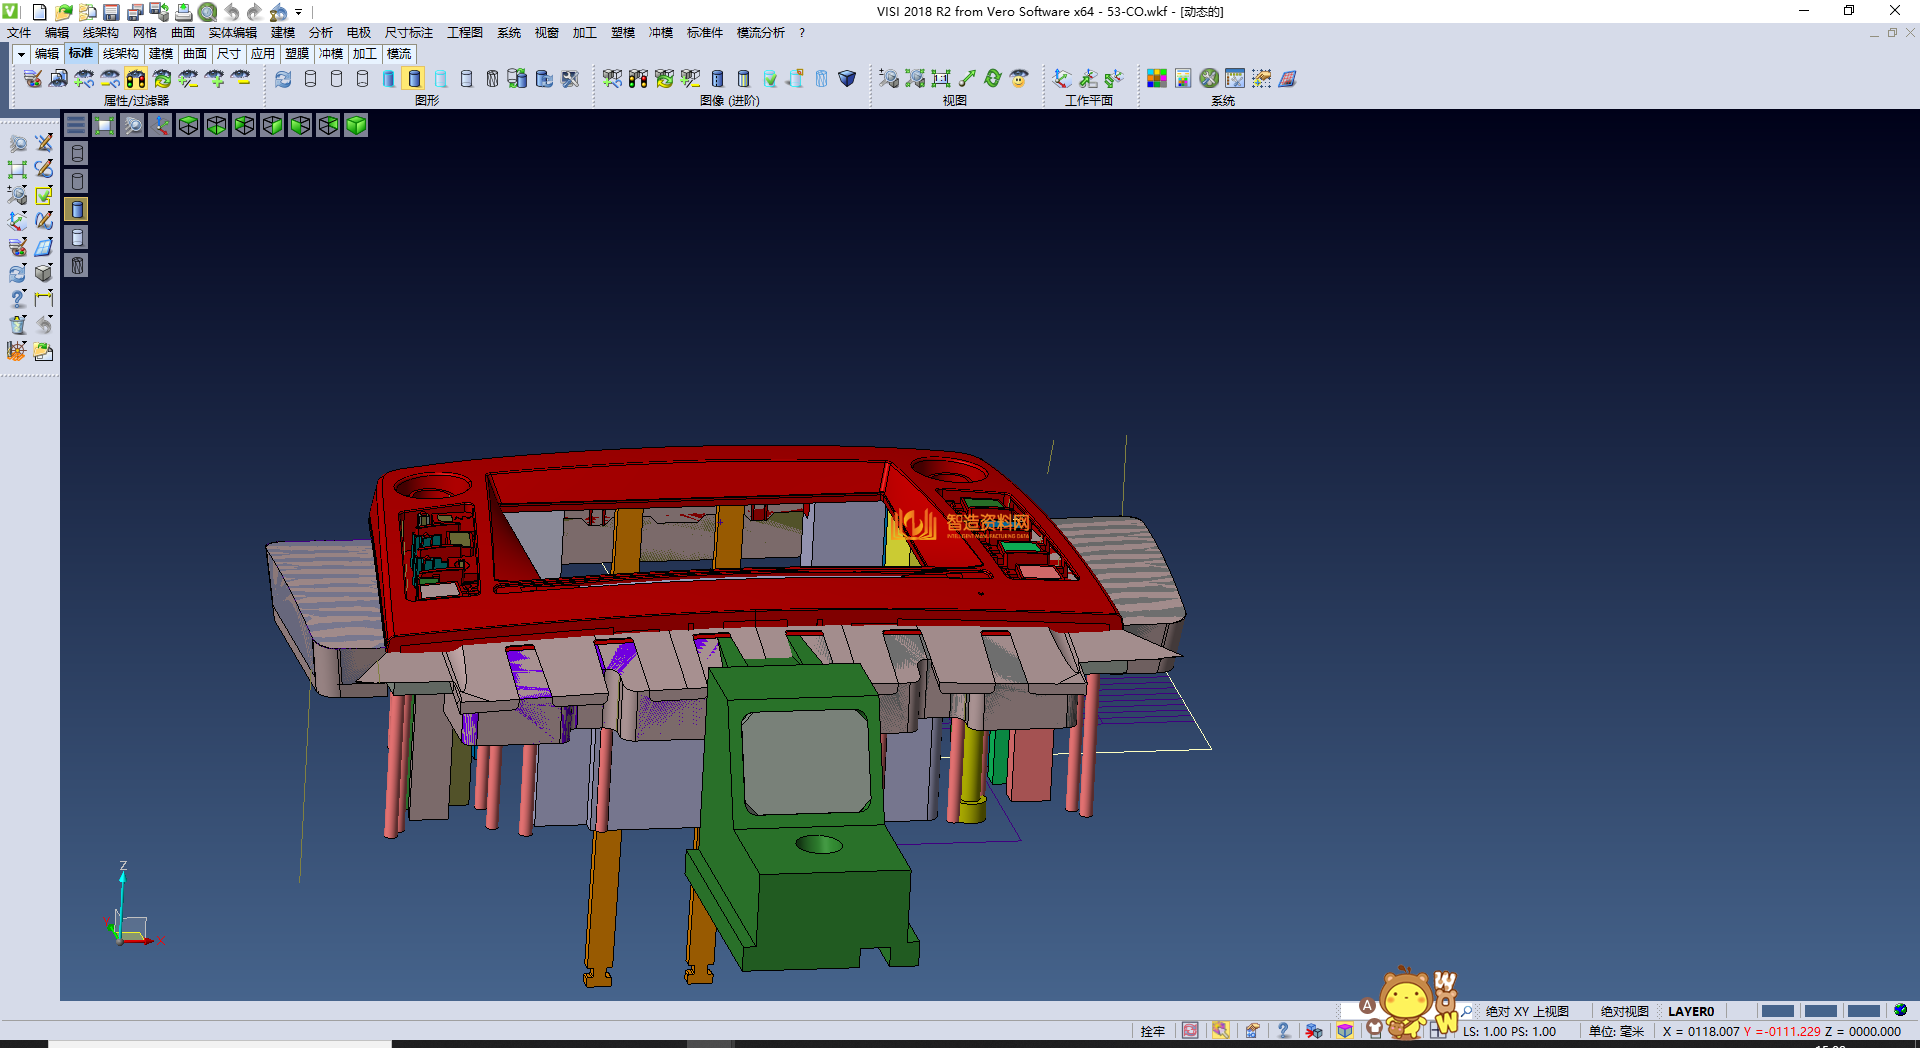Click the 1:1 zoom fit icon in 视图
Image resolution: width=1920 pixels, height=1048 pixels.
point(941,79)
